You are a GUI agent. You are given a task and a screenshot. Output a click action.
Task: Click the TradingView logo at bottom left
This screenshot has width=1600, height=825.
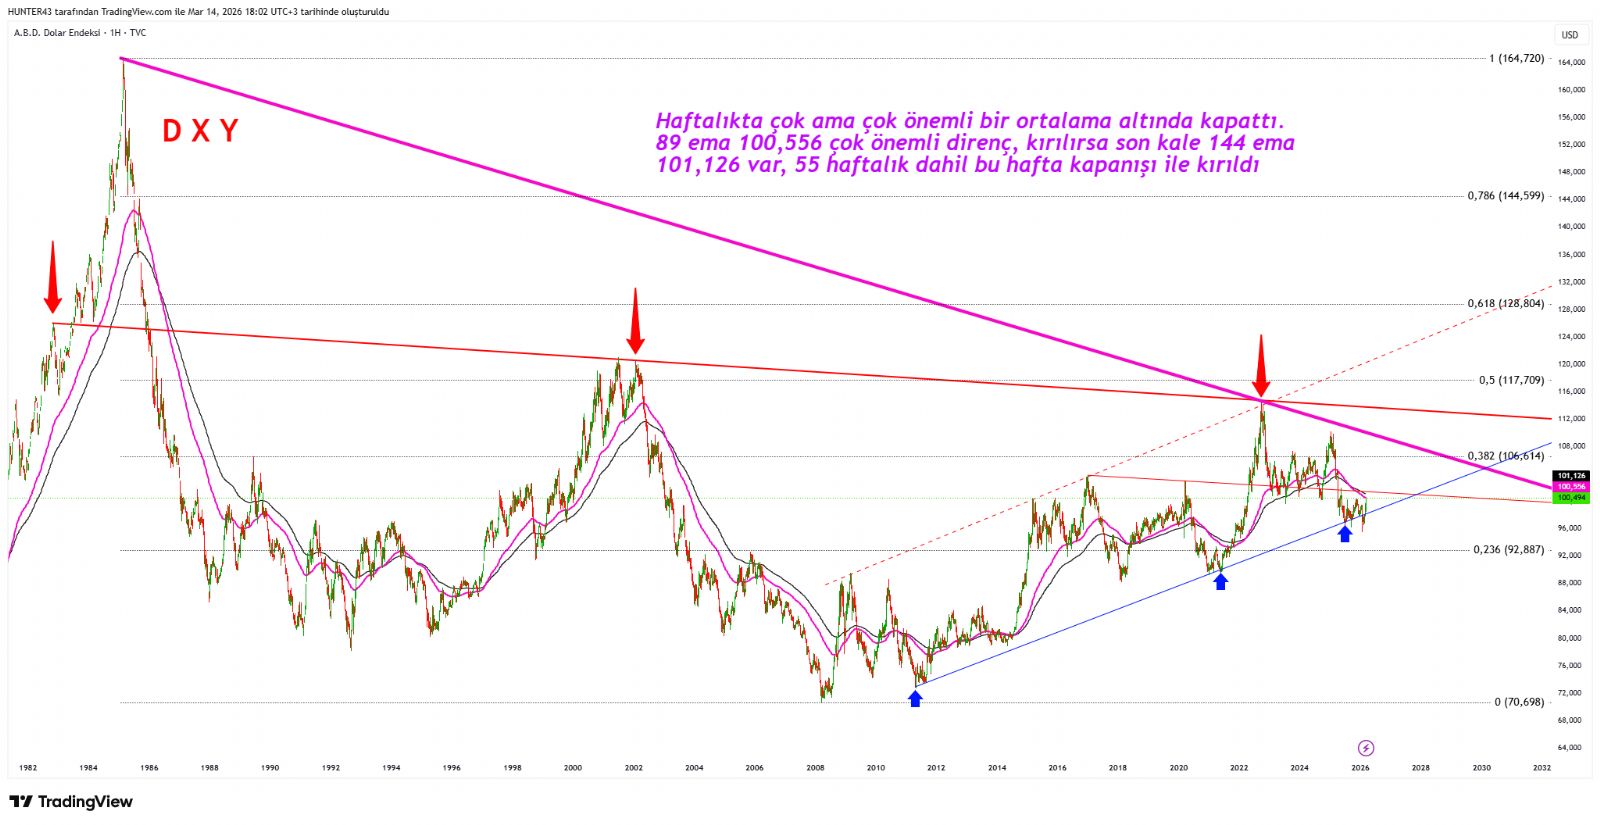tap(70, 801)
